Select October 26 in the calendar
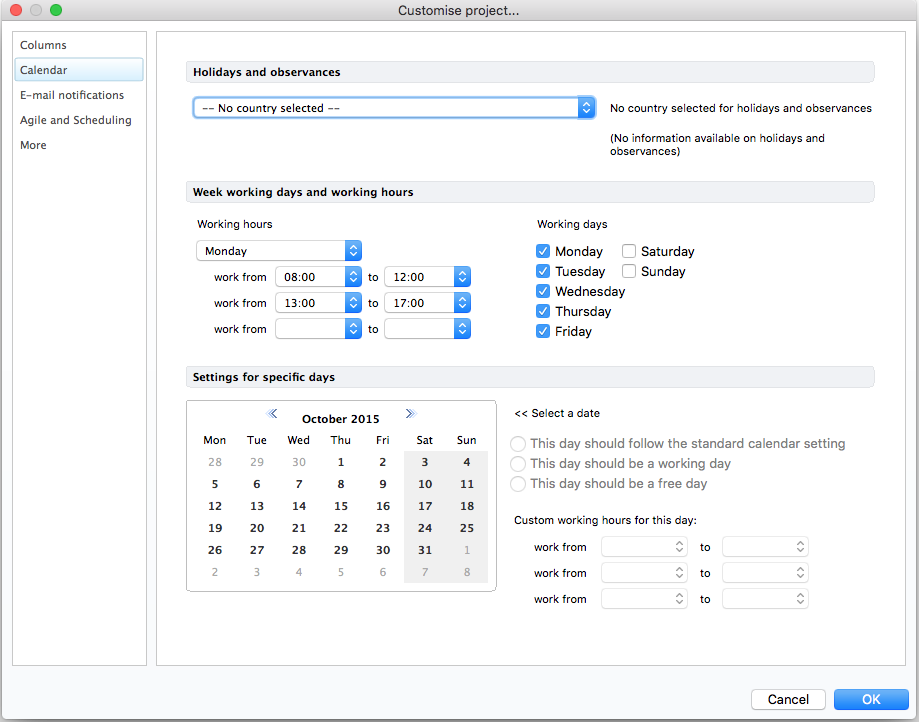Viewport: 919px width, 722px height. click(x=215, y=550)
